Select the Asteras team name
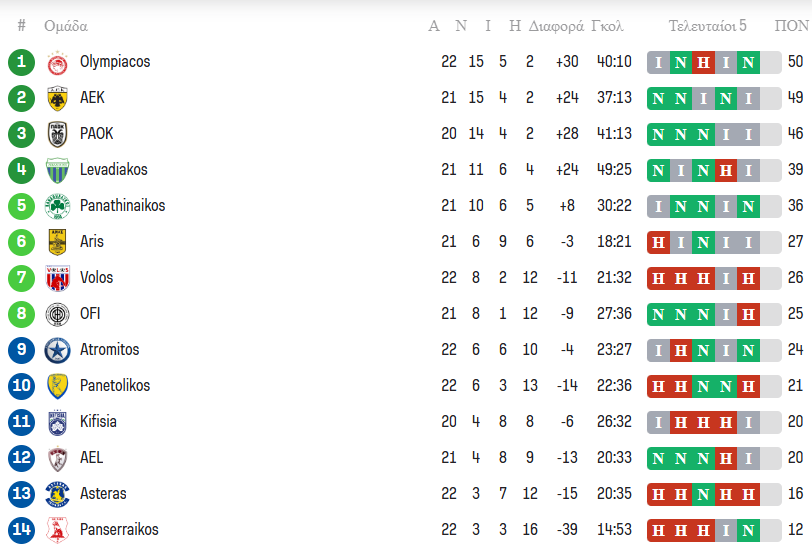 (103, 494)
